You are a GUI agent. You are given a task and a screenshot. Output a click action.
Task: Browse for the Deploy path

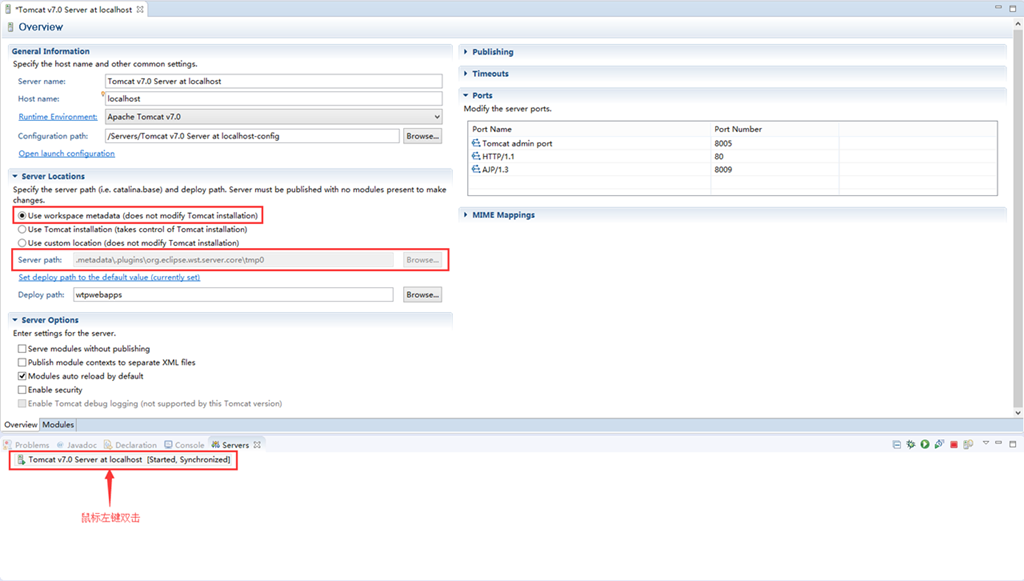tap(423, 294)
